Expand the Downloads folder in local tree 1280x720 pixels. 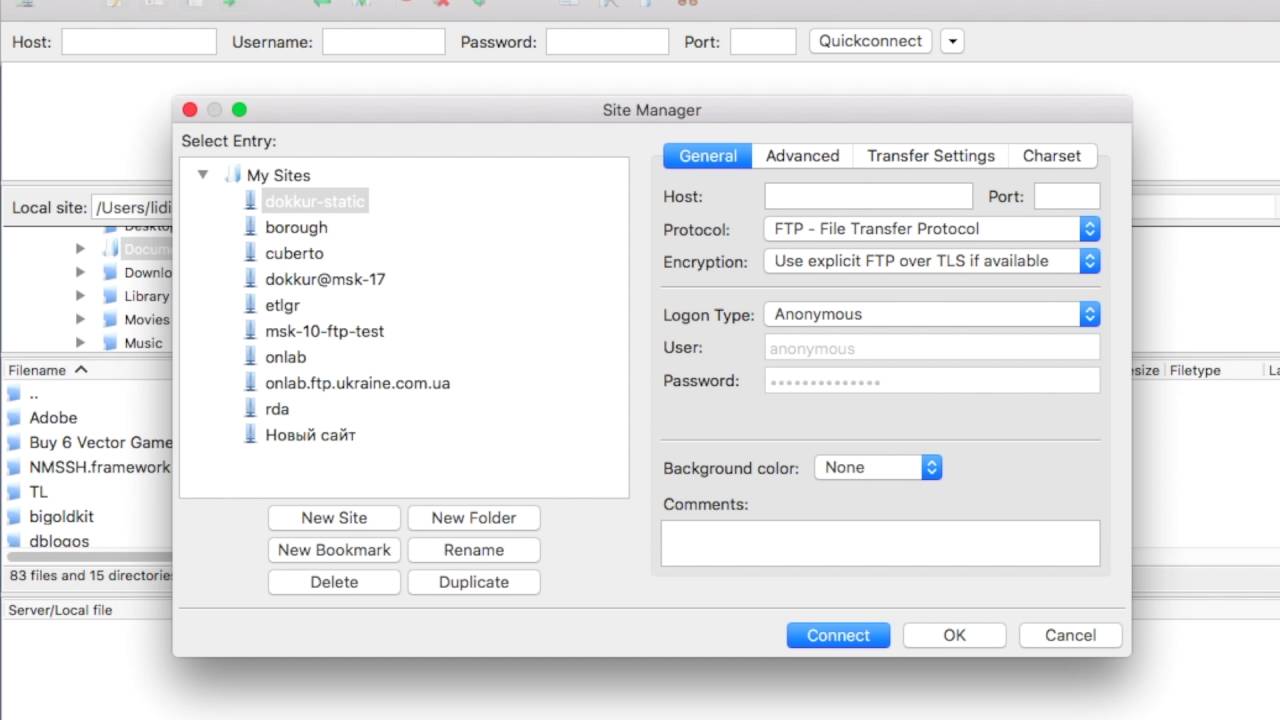(80, 272)
